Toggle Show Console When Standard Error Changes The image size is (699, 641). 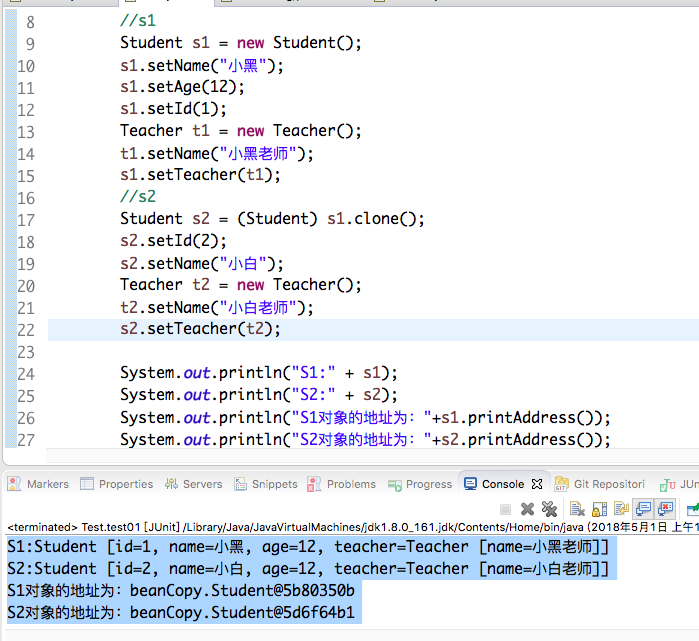coord(665,509)
